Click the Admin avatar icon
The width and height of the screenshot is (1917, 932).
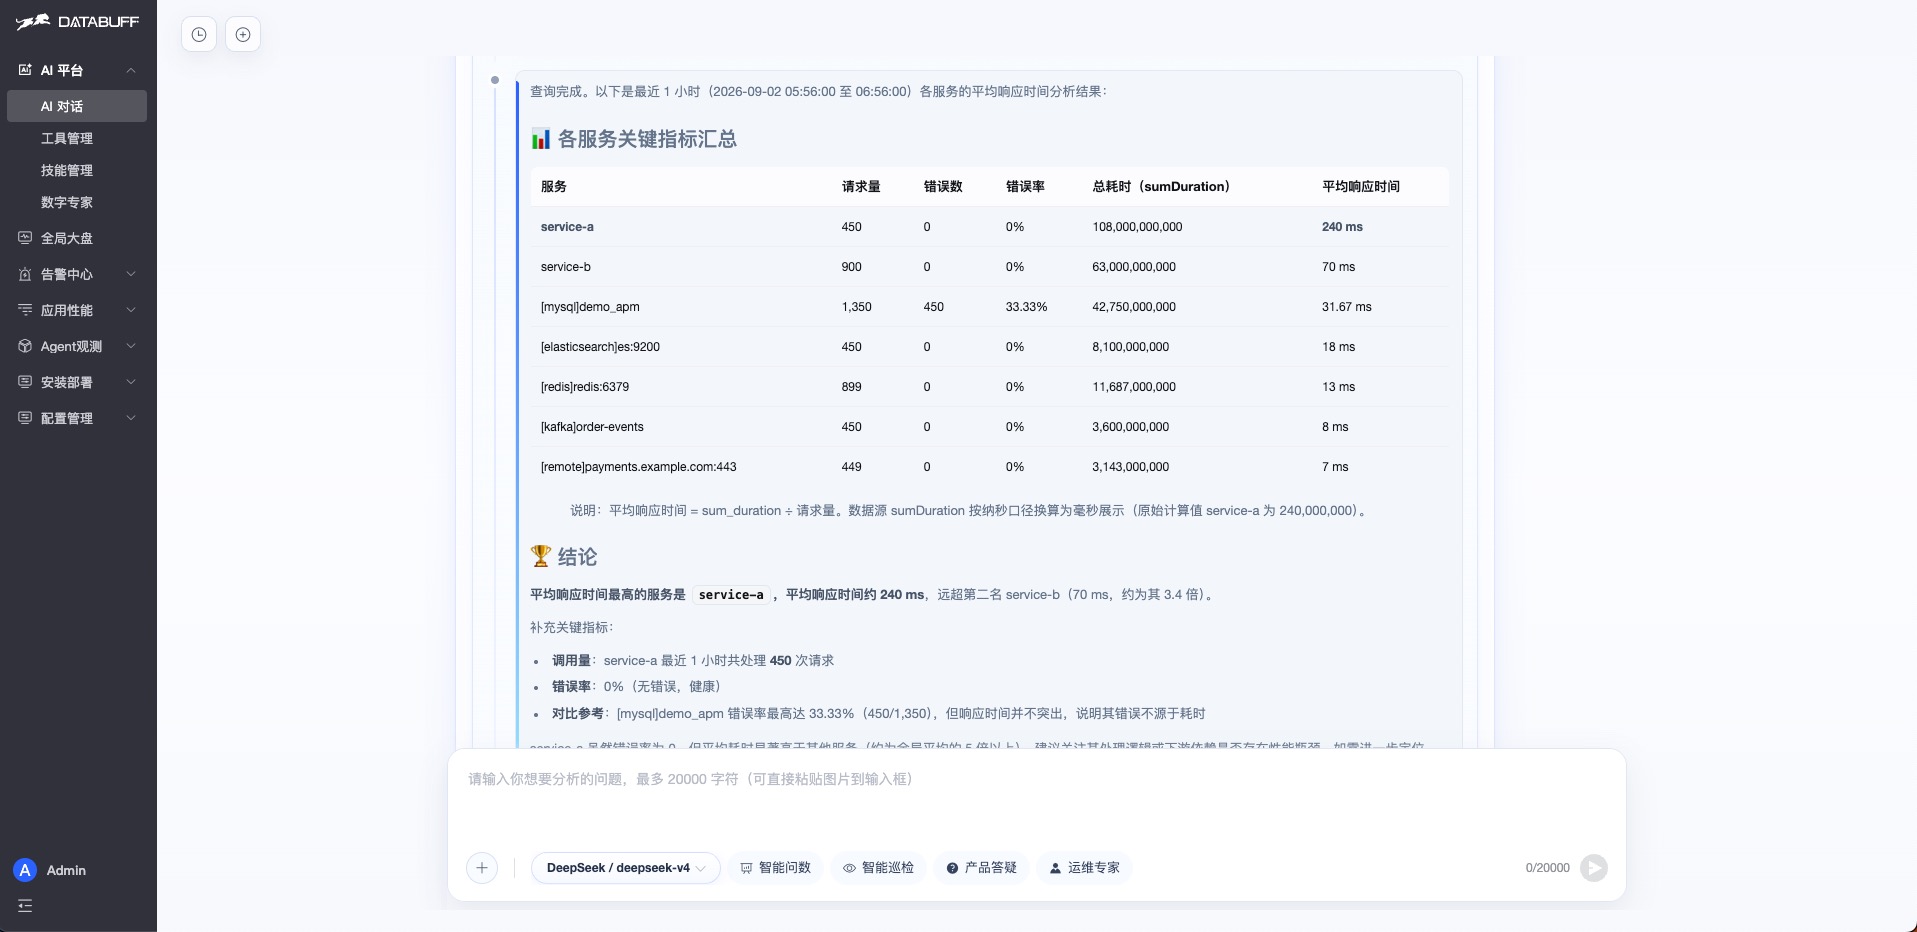click(25, 870)
